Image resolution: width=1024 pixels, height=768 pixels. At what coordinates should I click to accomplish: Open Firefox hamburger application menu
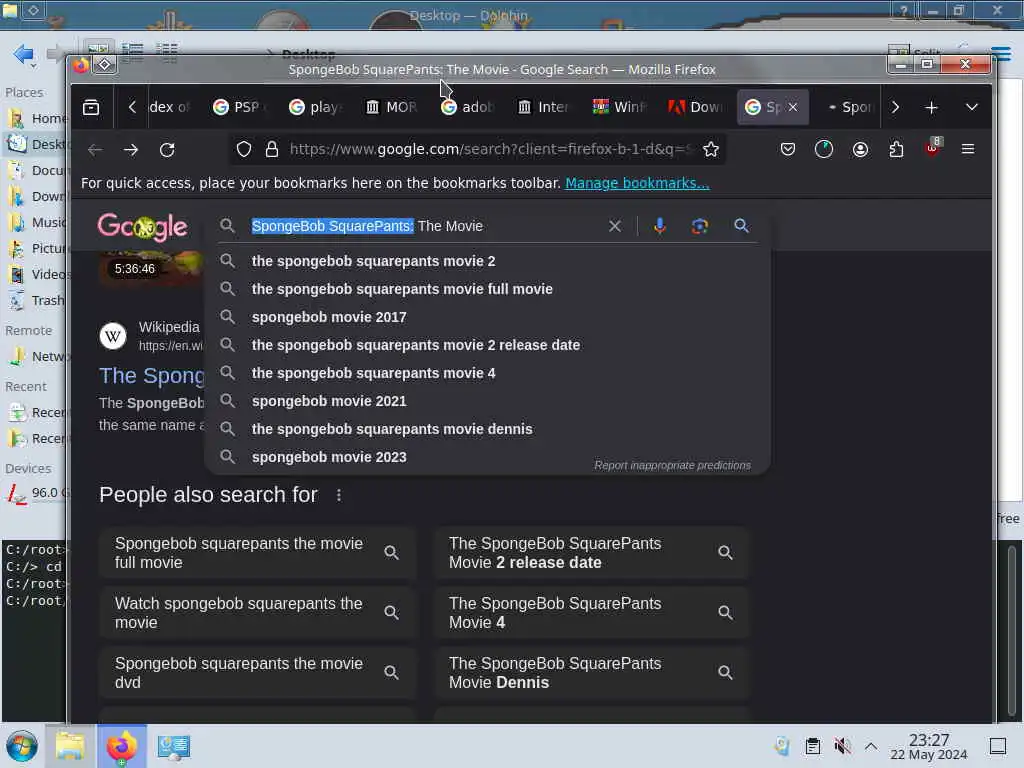point(968,150)
